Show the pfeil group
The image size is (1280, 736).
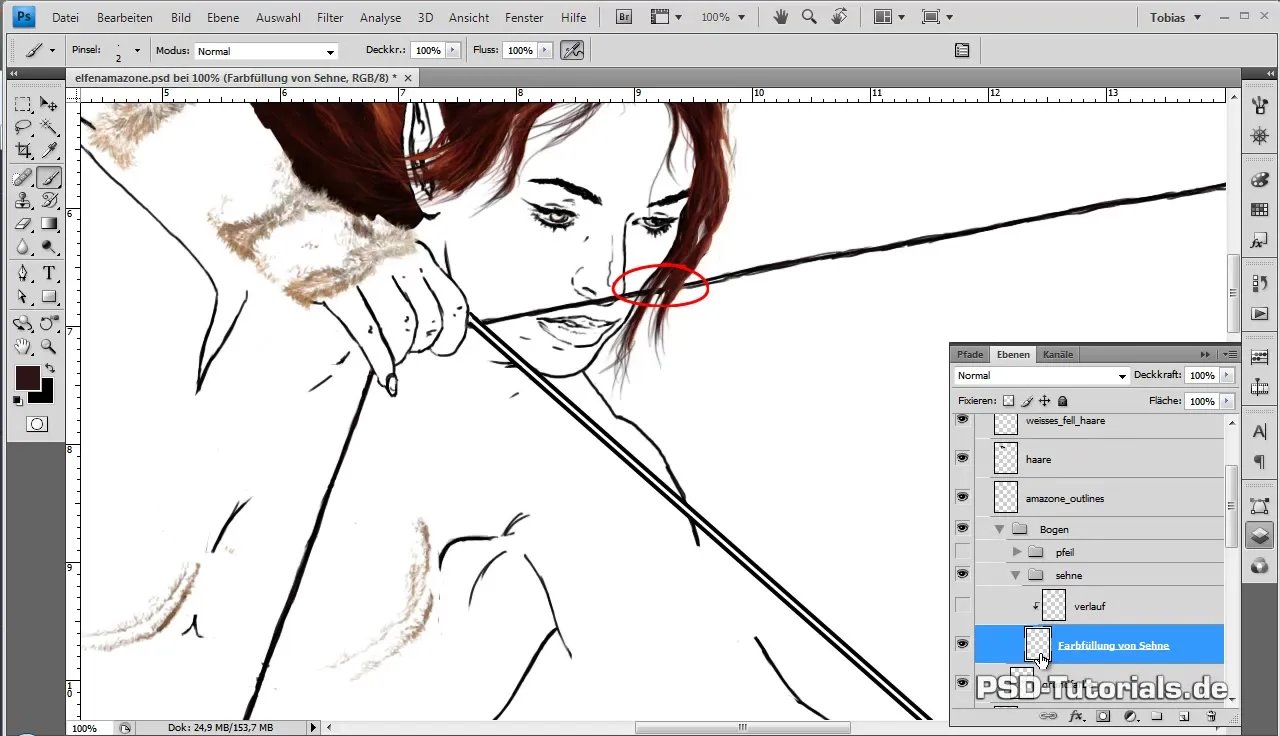coord(962,551)
